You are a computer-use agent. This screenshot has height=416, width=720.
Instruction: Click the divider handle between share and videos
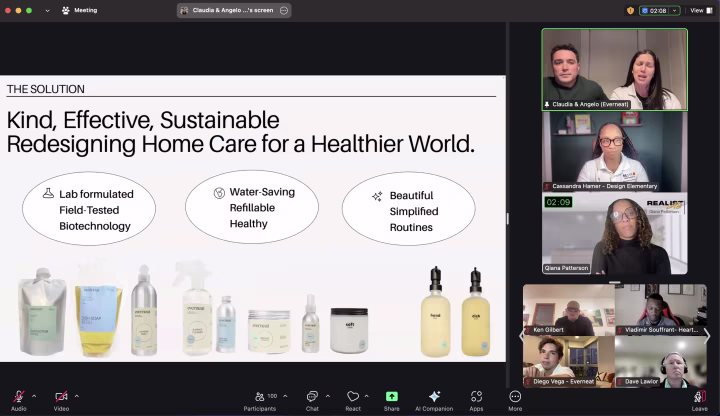tap(507, 219)
